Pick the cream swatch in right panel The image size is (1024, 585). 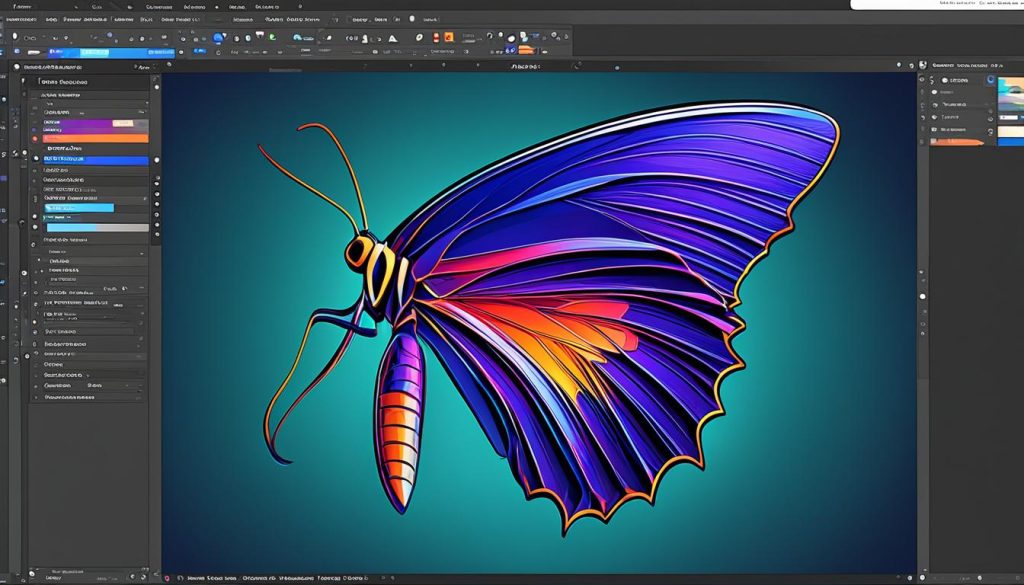(x=1011, y=131)
